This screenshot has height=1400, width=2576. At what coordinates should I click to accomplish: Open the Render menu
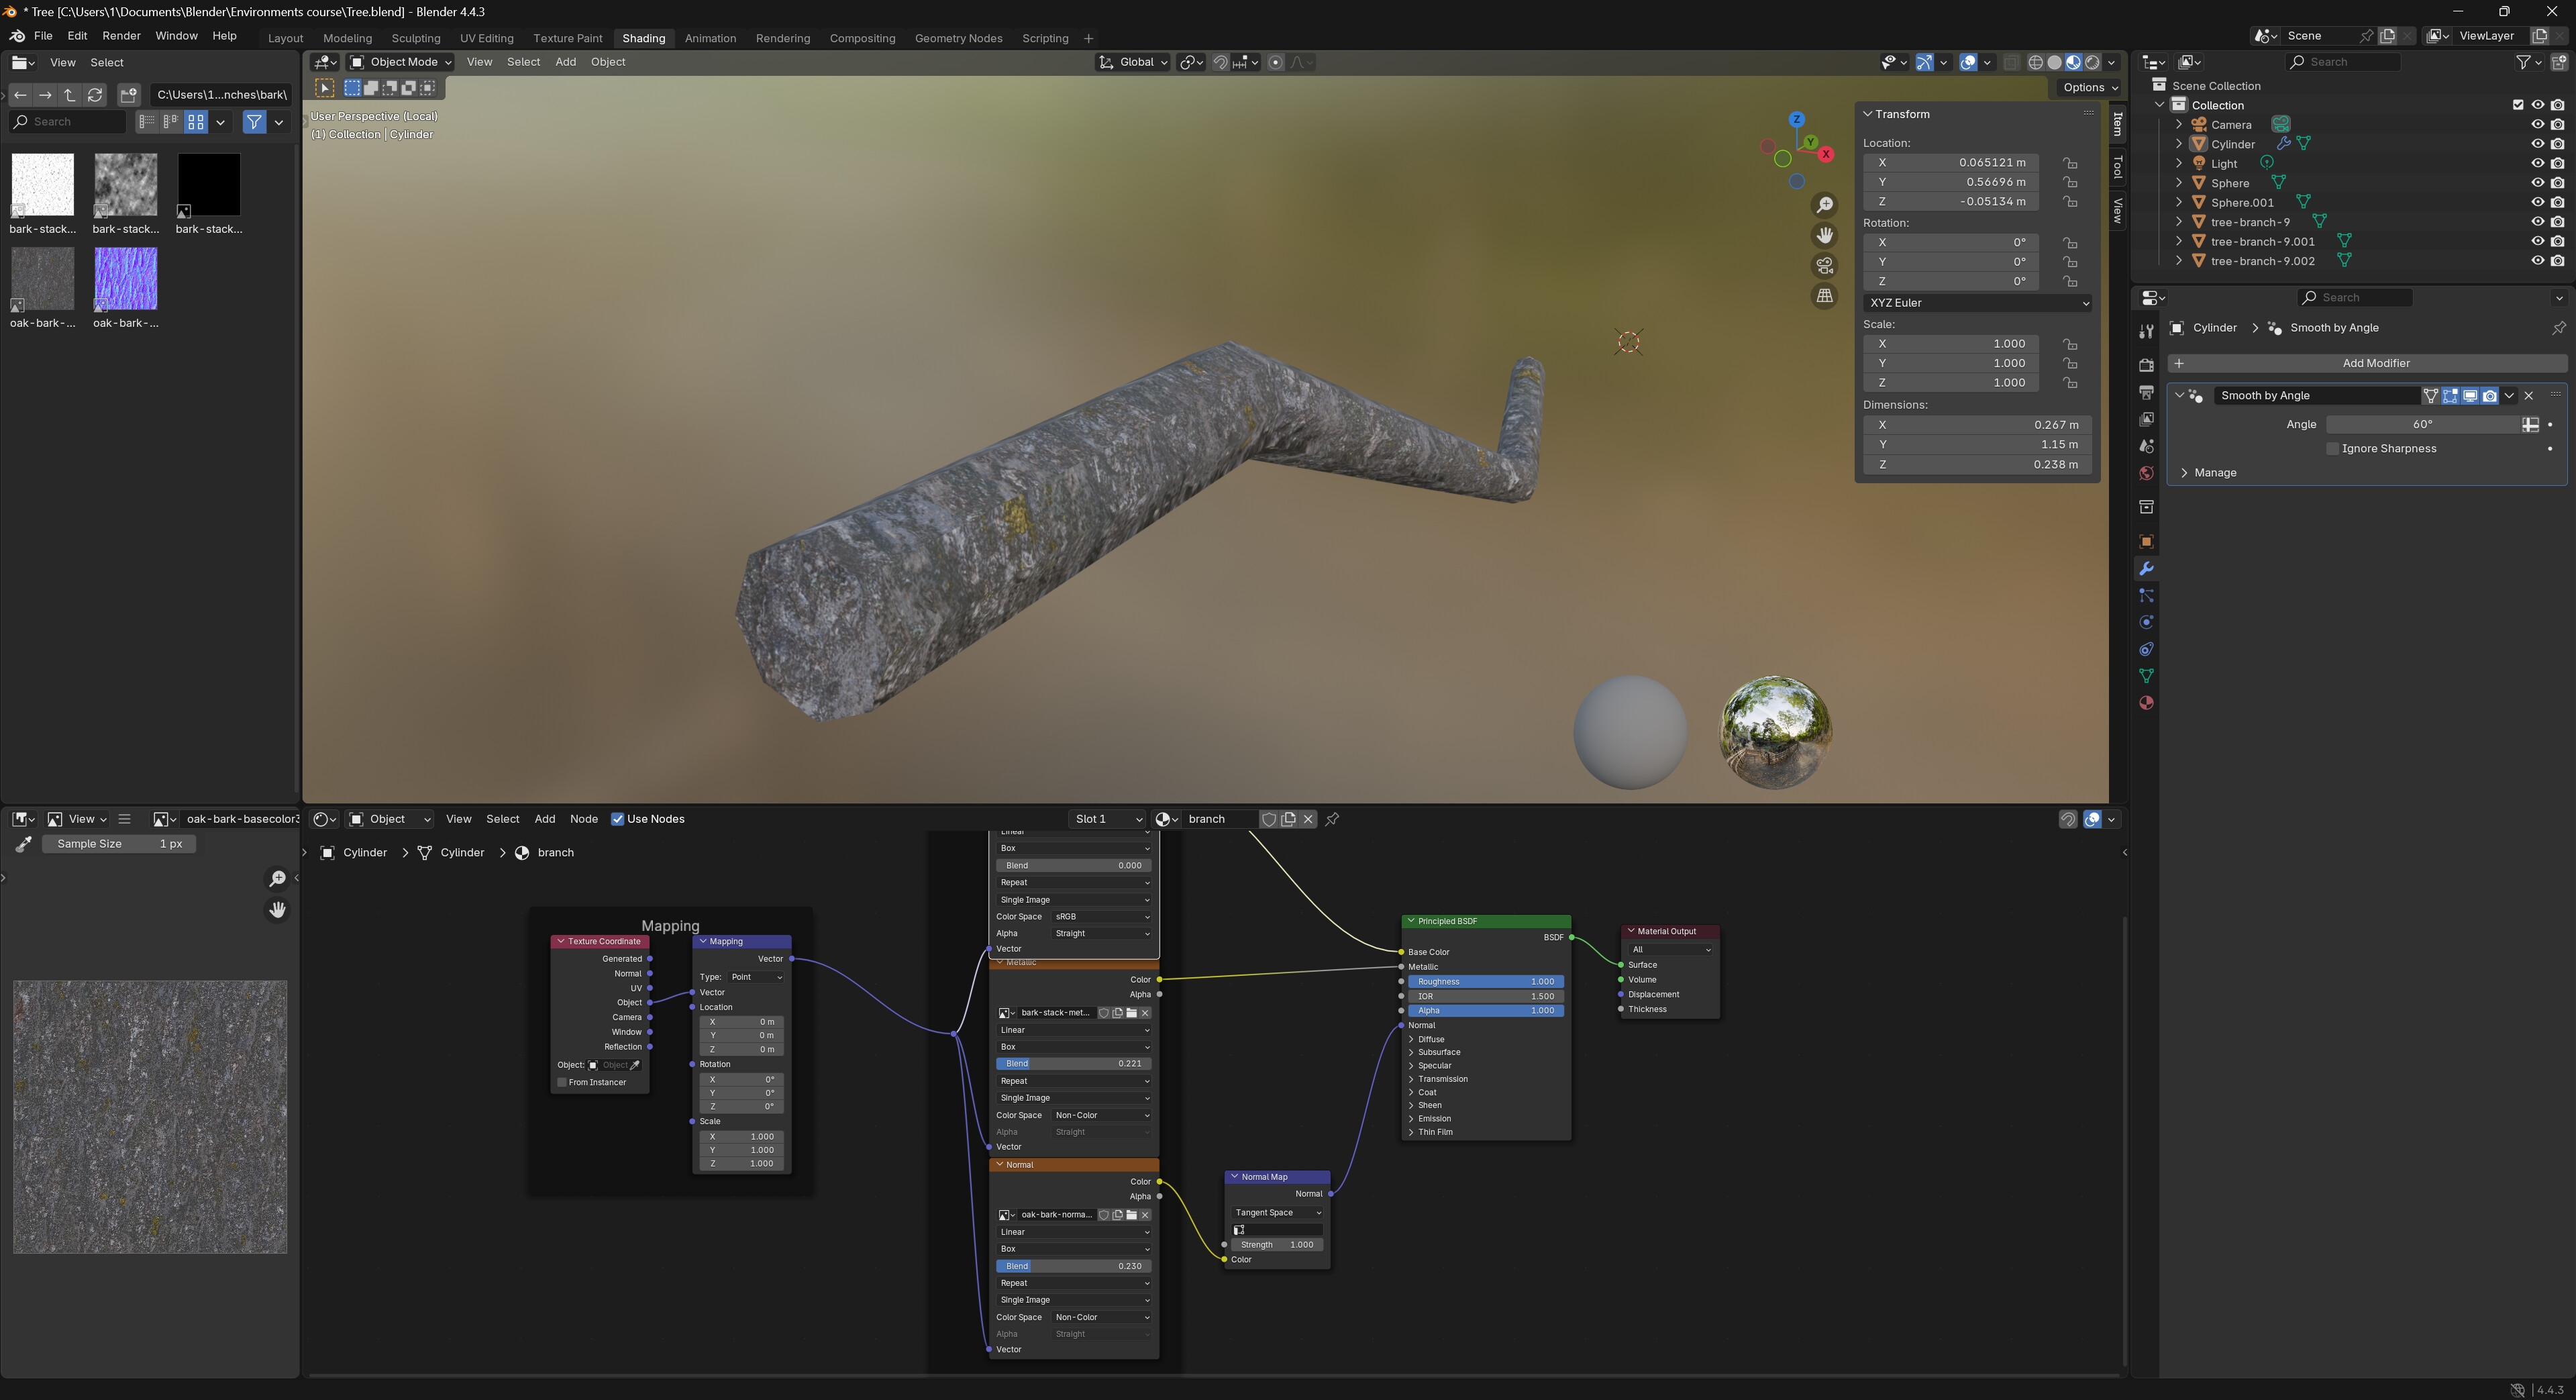pyautogui.click(x=121, y=35)
